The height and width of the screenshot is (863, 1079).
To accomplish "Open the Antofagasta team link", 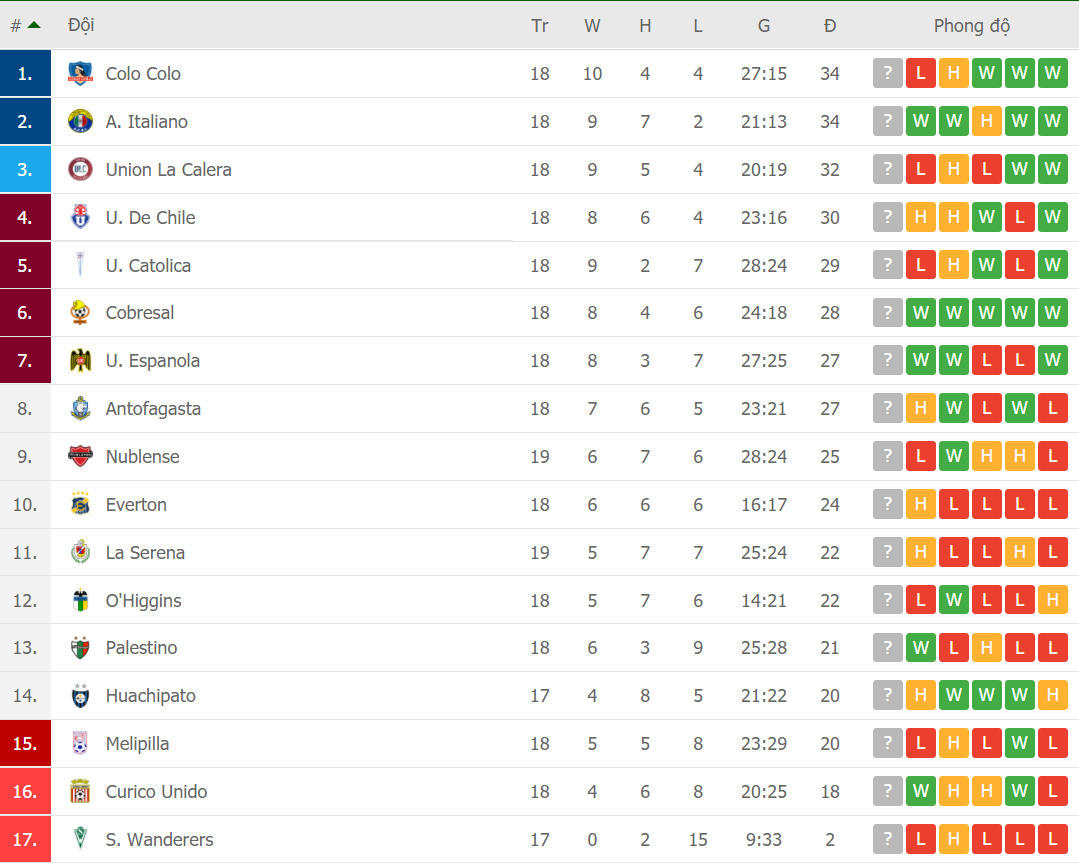I will point(153,409).
